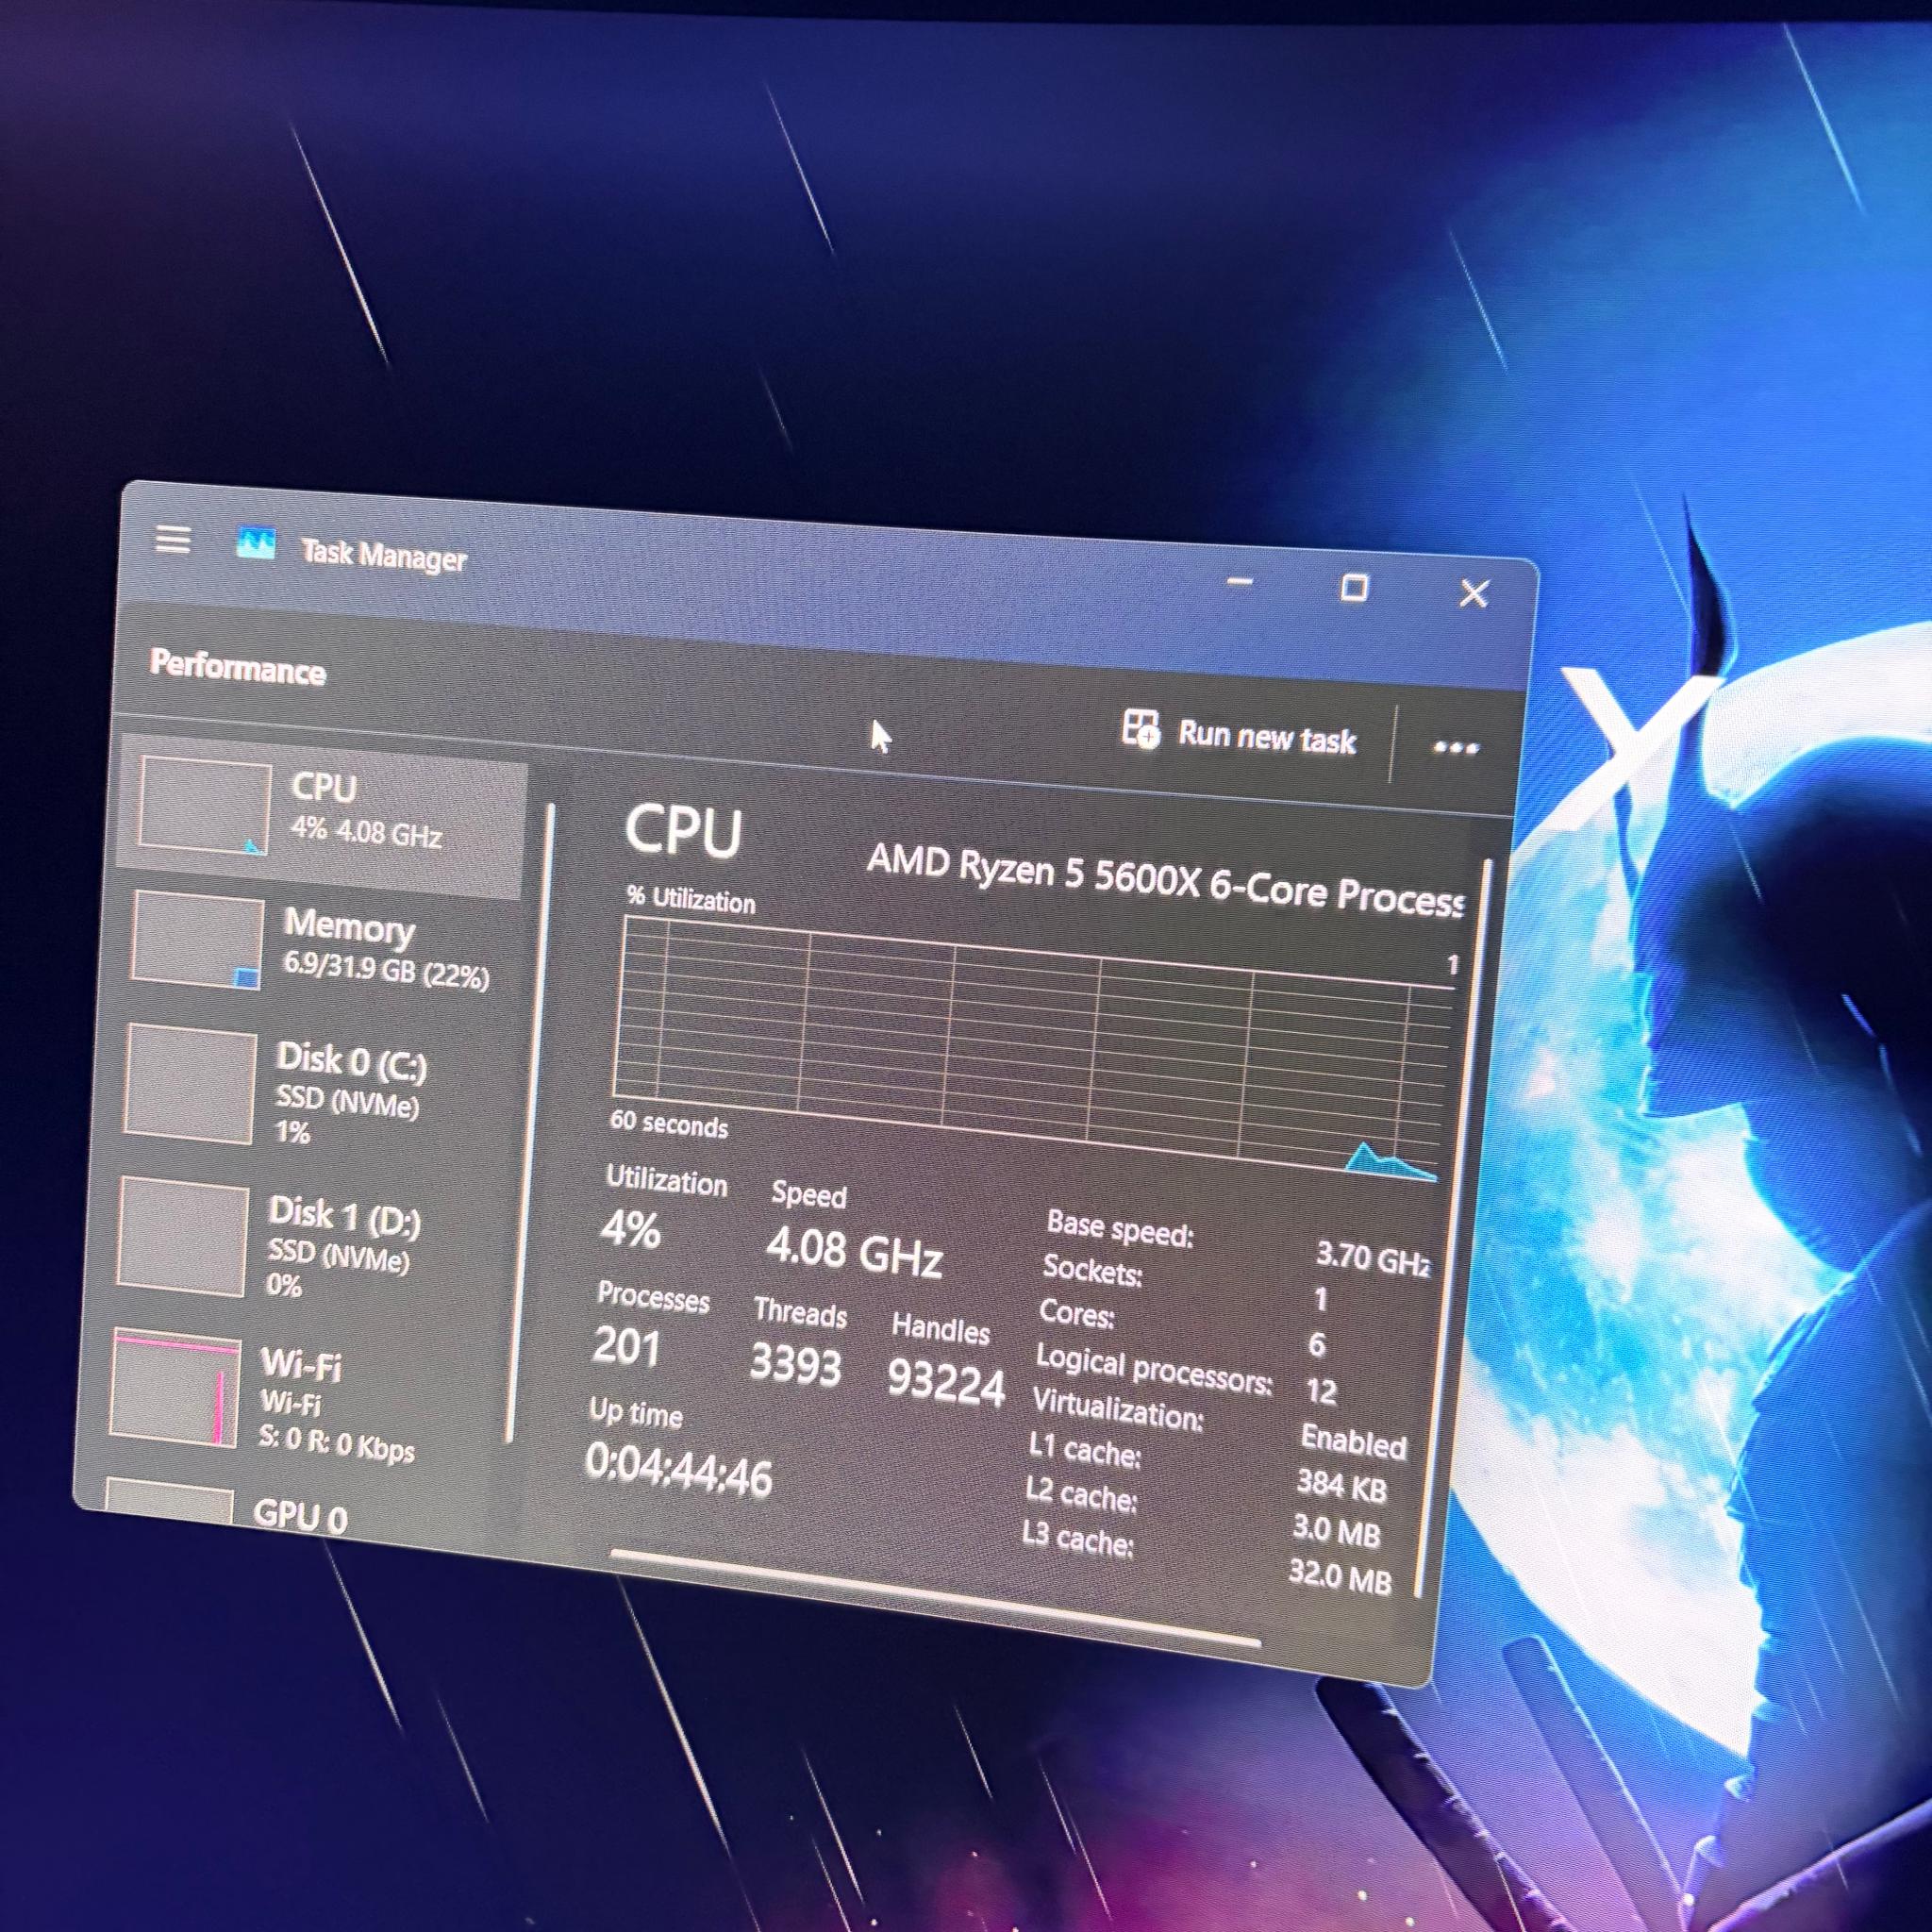Image resolution: width=1932 pixels, height=1932 pixels.
Task: Select the CPU performance item
Action: (323, 814)
